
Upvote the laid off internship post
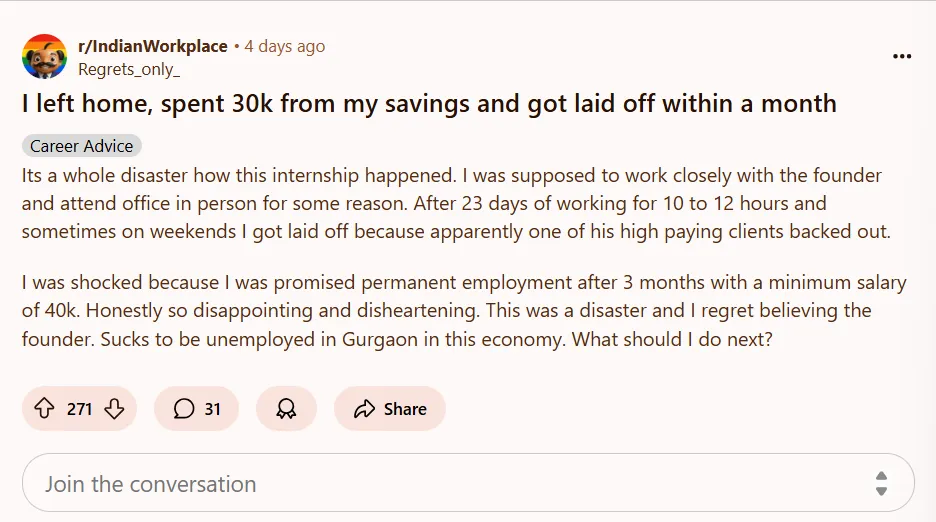point(44,409)
